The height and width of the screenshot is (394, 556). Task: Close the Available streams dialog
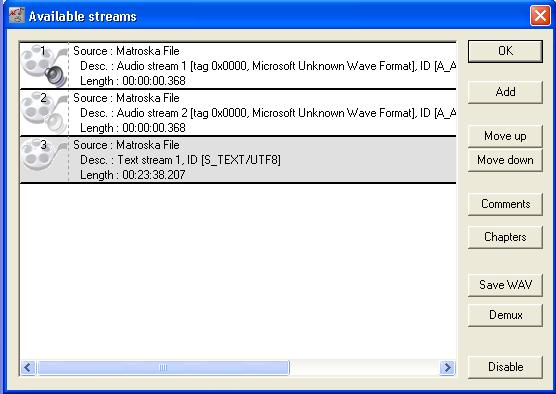point(540,16)
